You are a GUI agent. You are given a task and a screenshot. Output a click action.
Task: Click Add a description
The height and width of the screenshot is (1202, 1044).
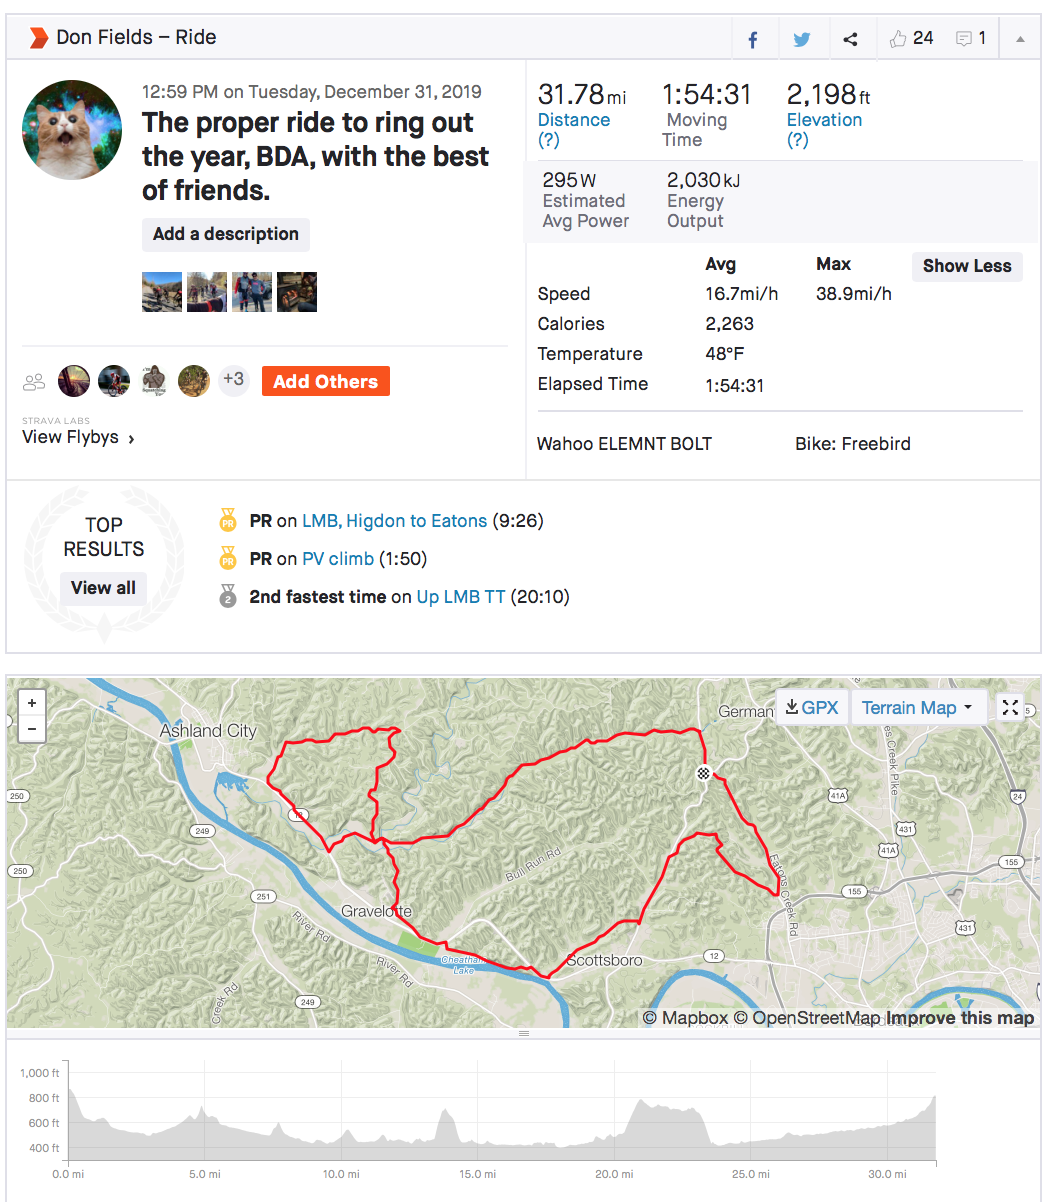[x=226, y=234]
